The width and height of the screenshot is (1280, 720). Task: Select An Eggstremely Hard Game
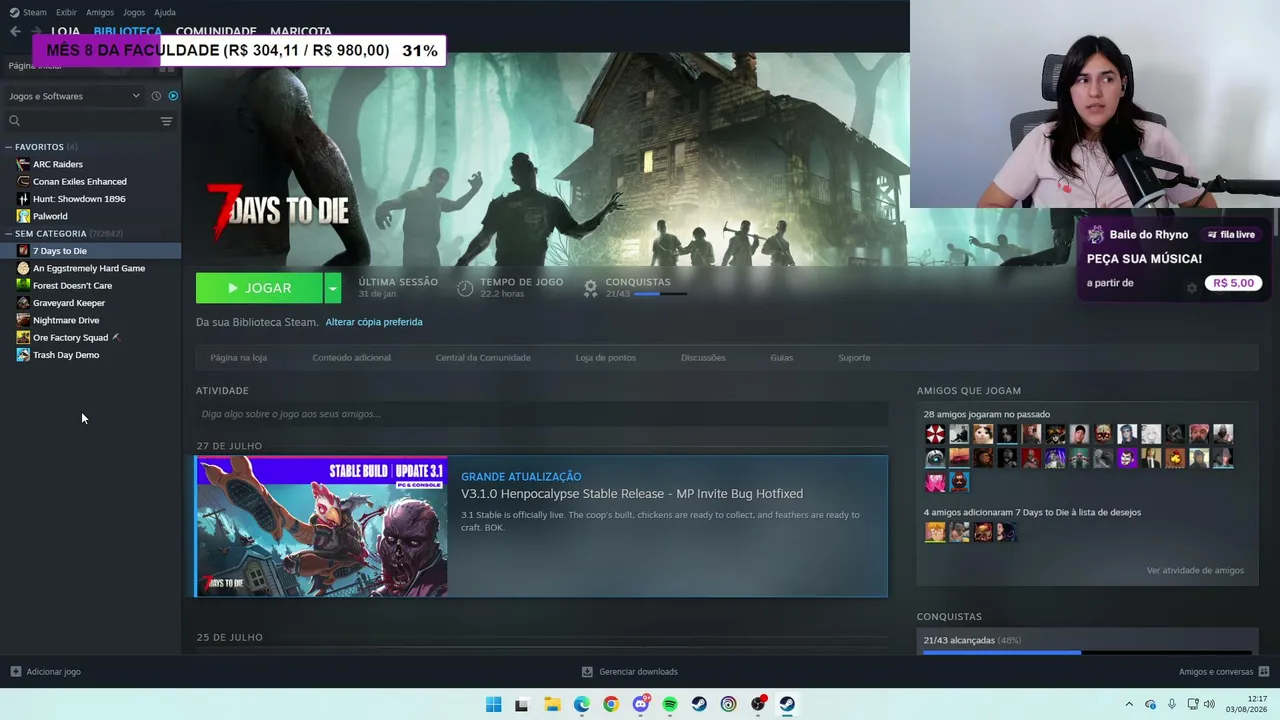(90, 268)
